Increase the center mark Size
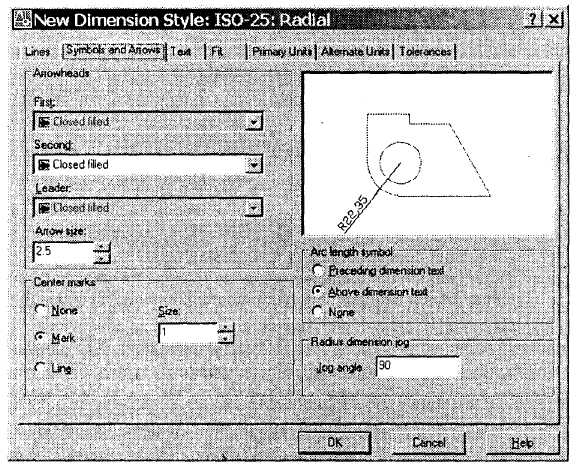Viewport: 582px width, 466px height. coord(226,328)
